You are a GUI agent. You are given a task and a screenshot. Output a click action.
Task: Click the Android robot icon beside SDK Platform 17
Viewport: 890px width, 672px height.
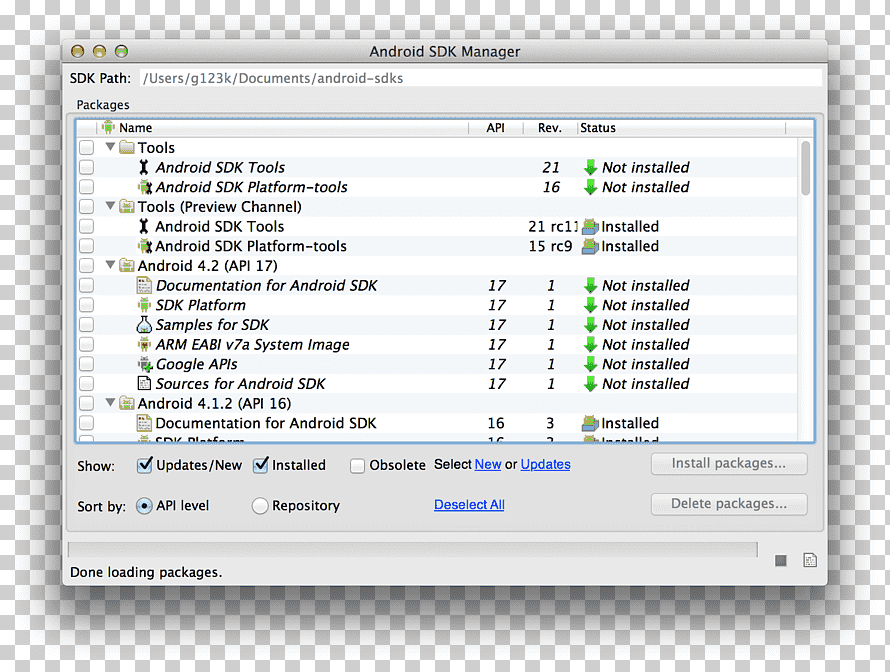pyautogui.click(x=144, y=305)
